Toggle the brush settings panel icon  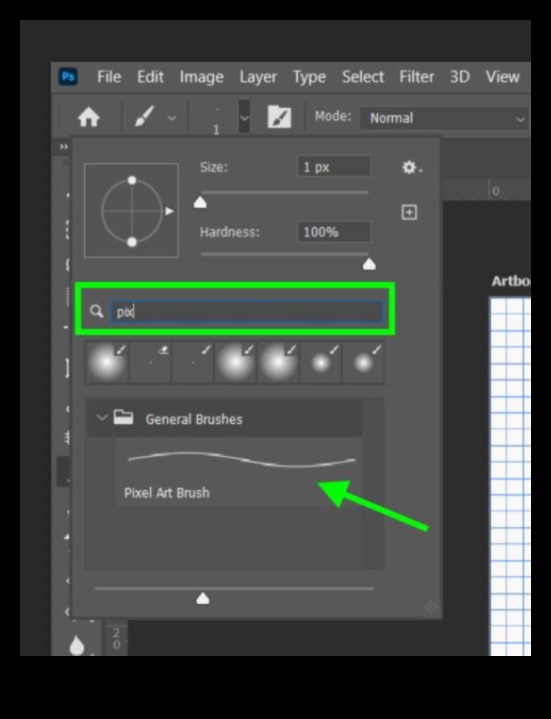[279, 116]
